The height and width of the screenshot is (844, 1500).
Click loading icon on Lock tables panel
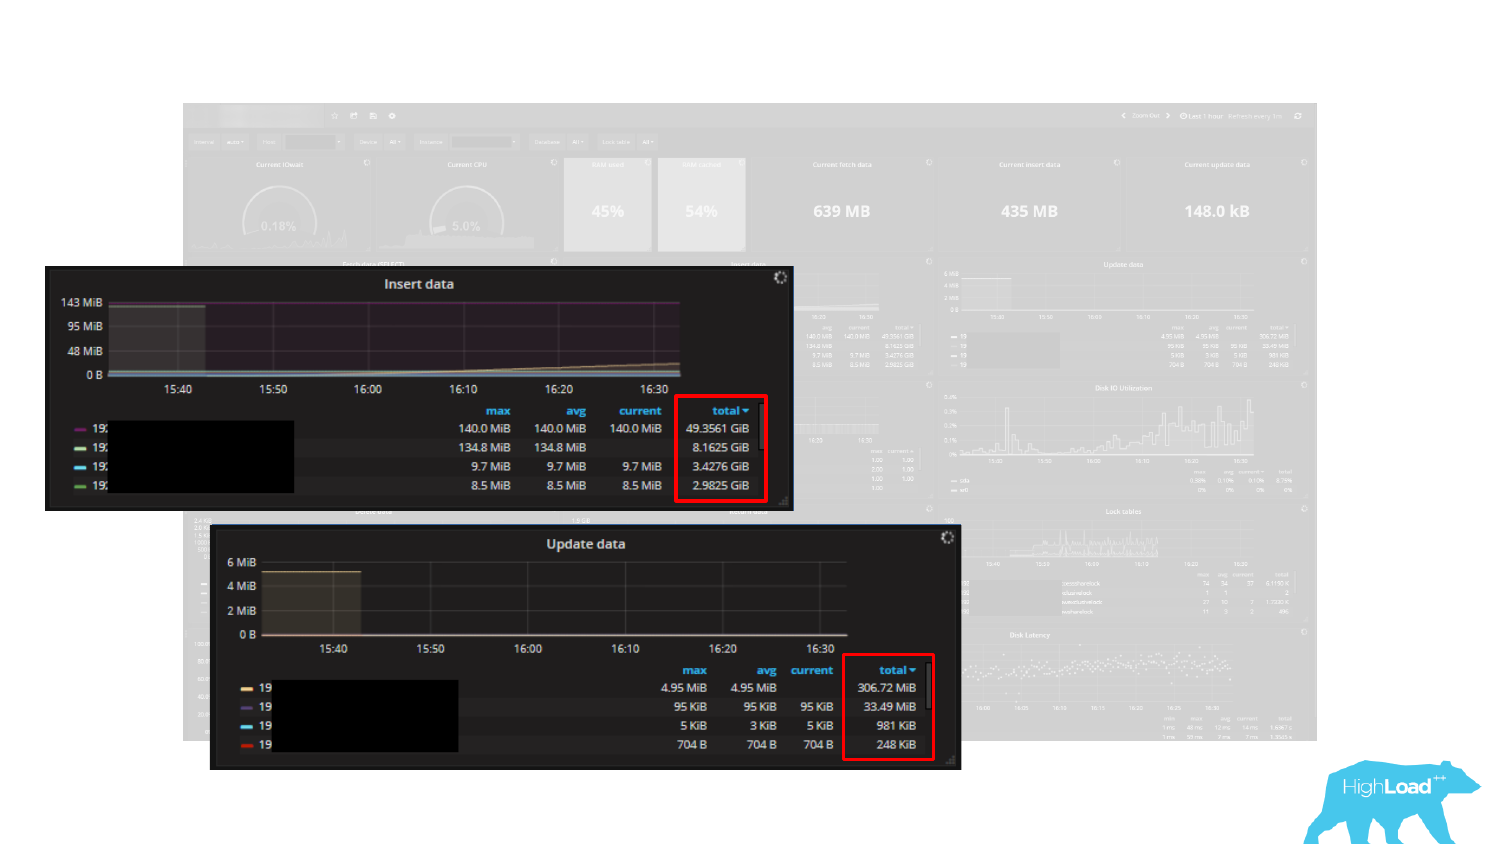coord(1304,508)
